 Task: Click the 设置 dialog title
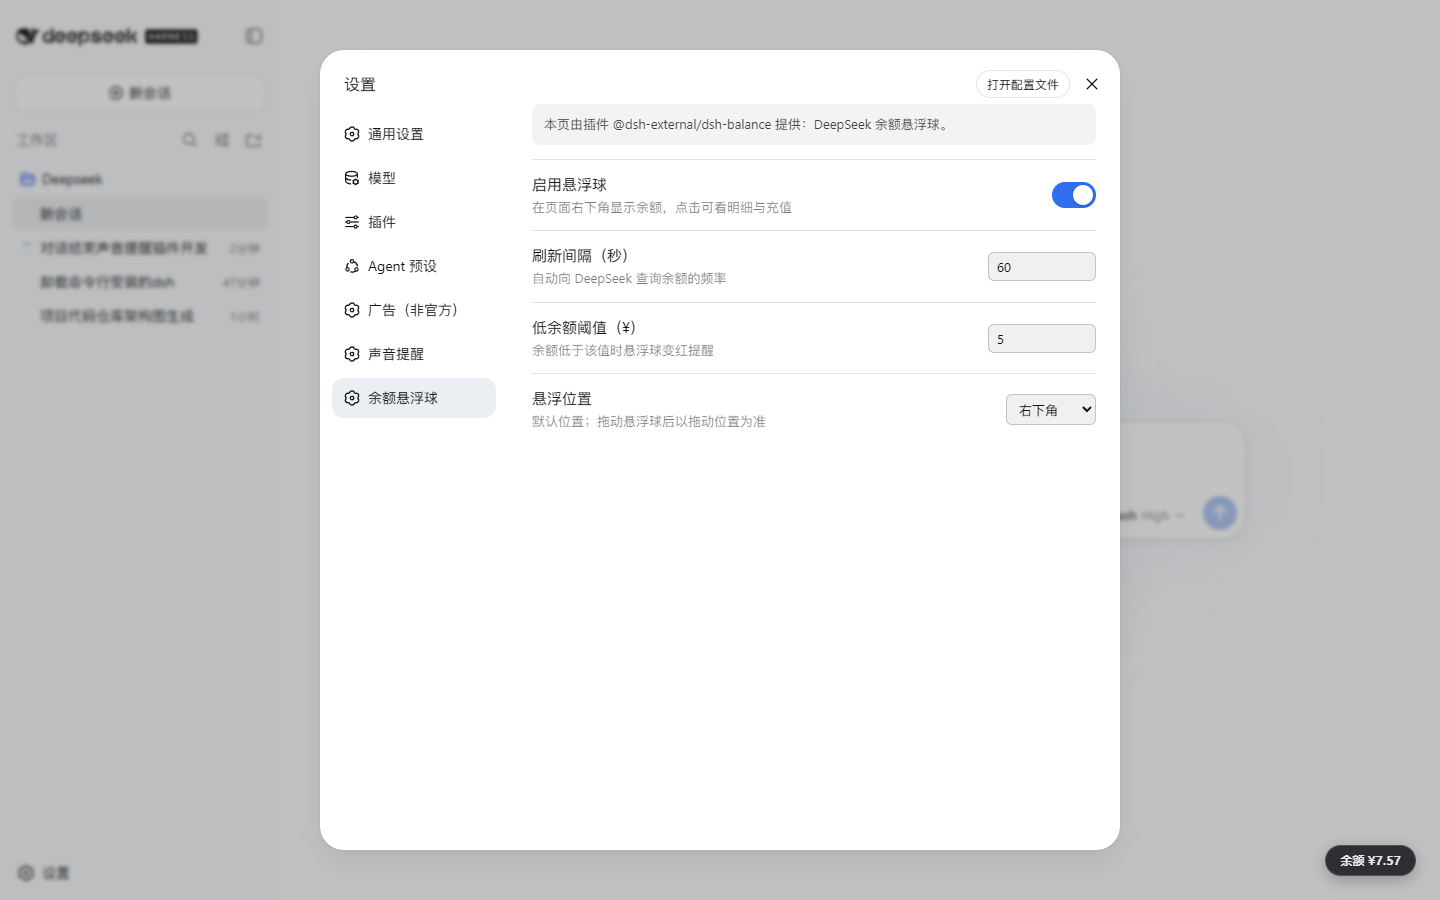(x=360, y=85)
